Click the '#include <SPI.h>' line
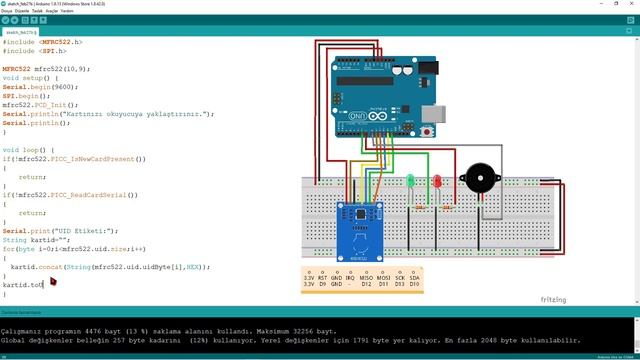 [34, 51]
